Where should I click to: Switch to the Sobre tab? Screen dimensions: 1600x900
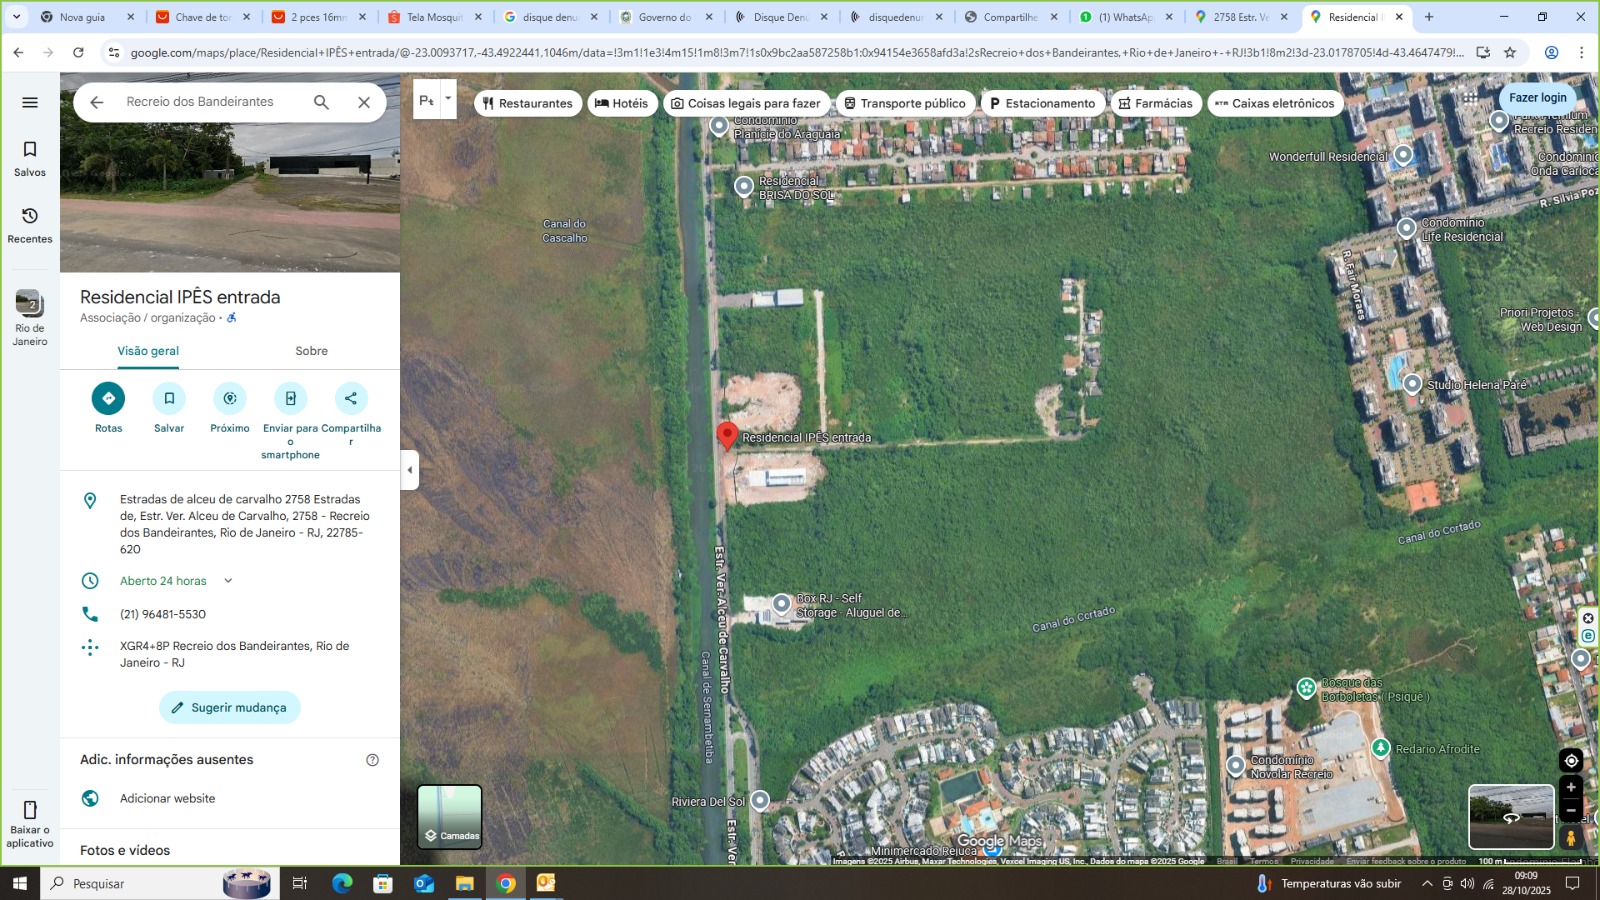click(311, 351)
